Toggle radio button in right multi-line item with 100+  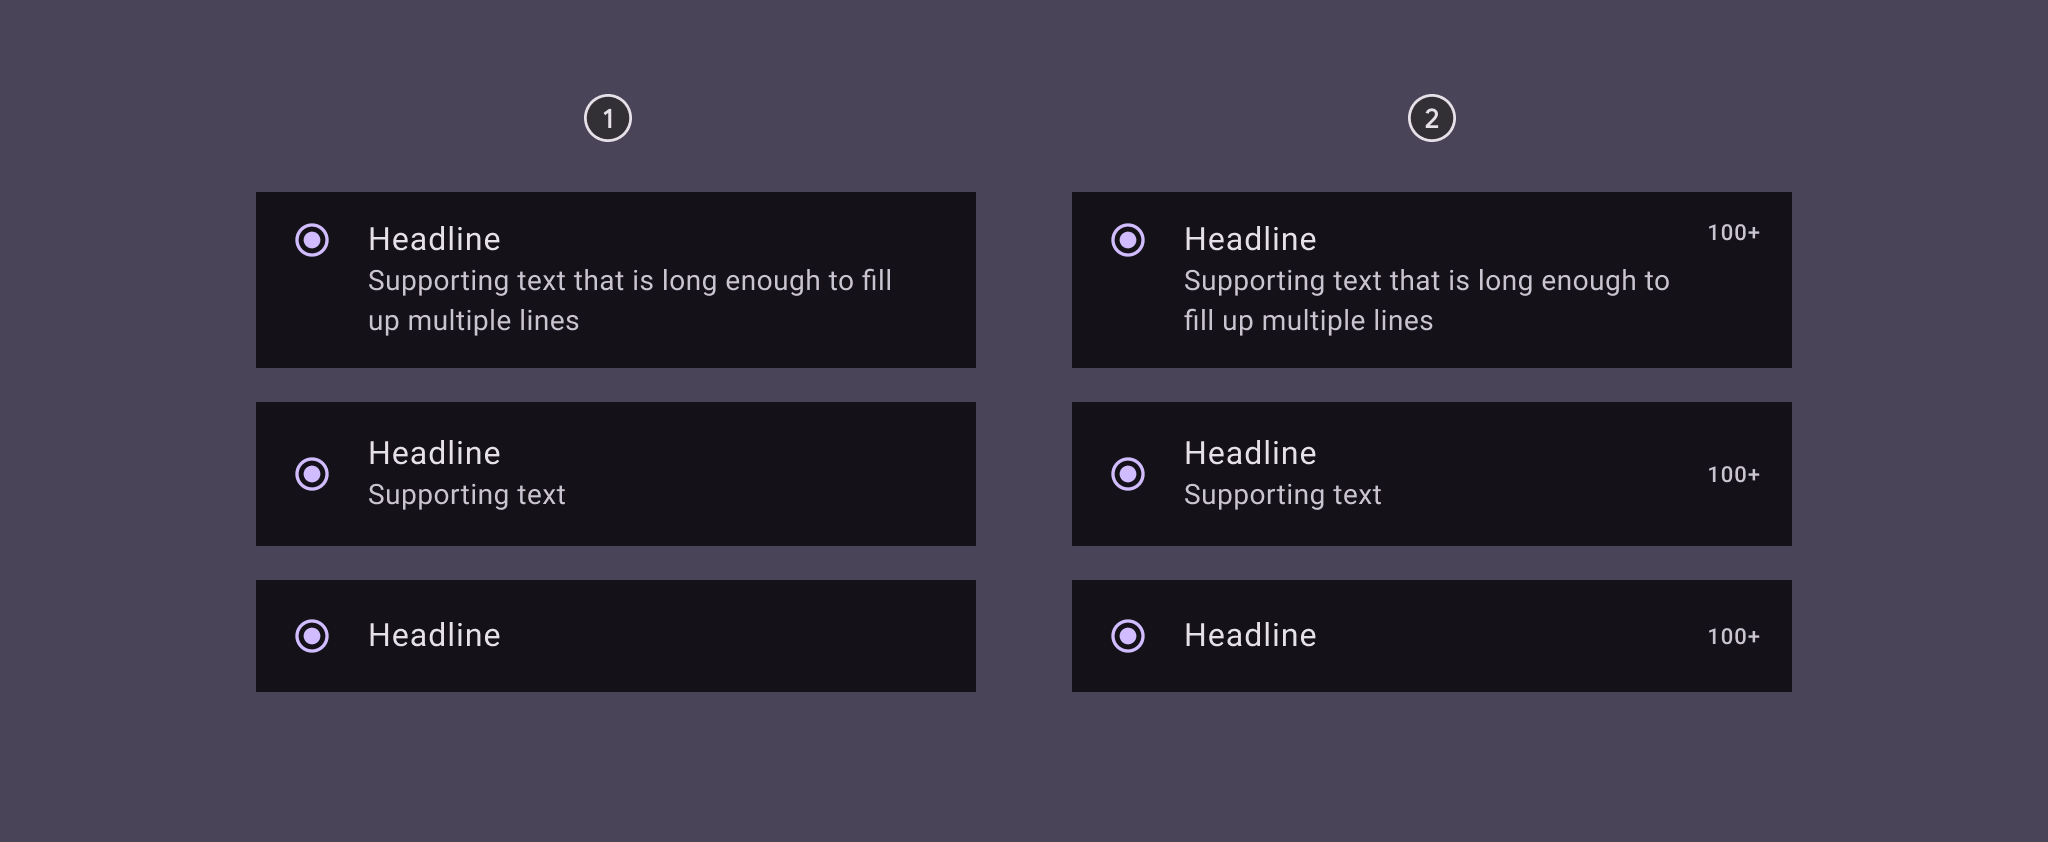pos(1128,240)
